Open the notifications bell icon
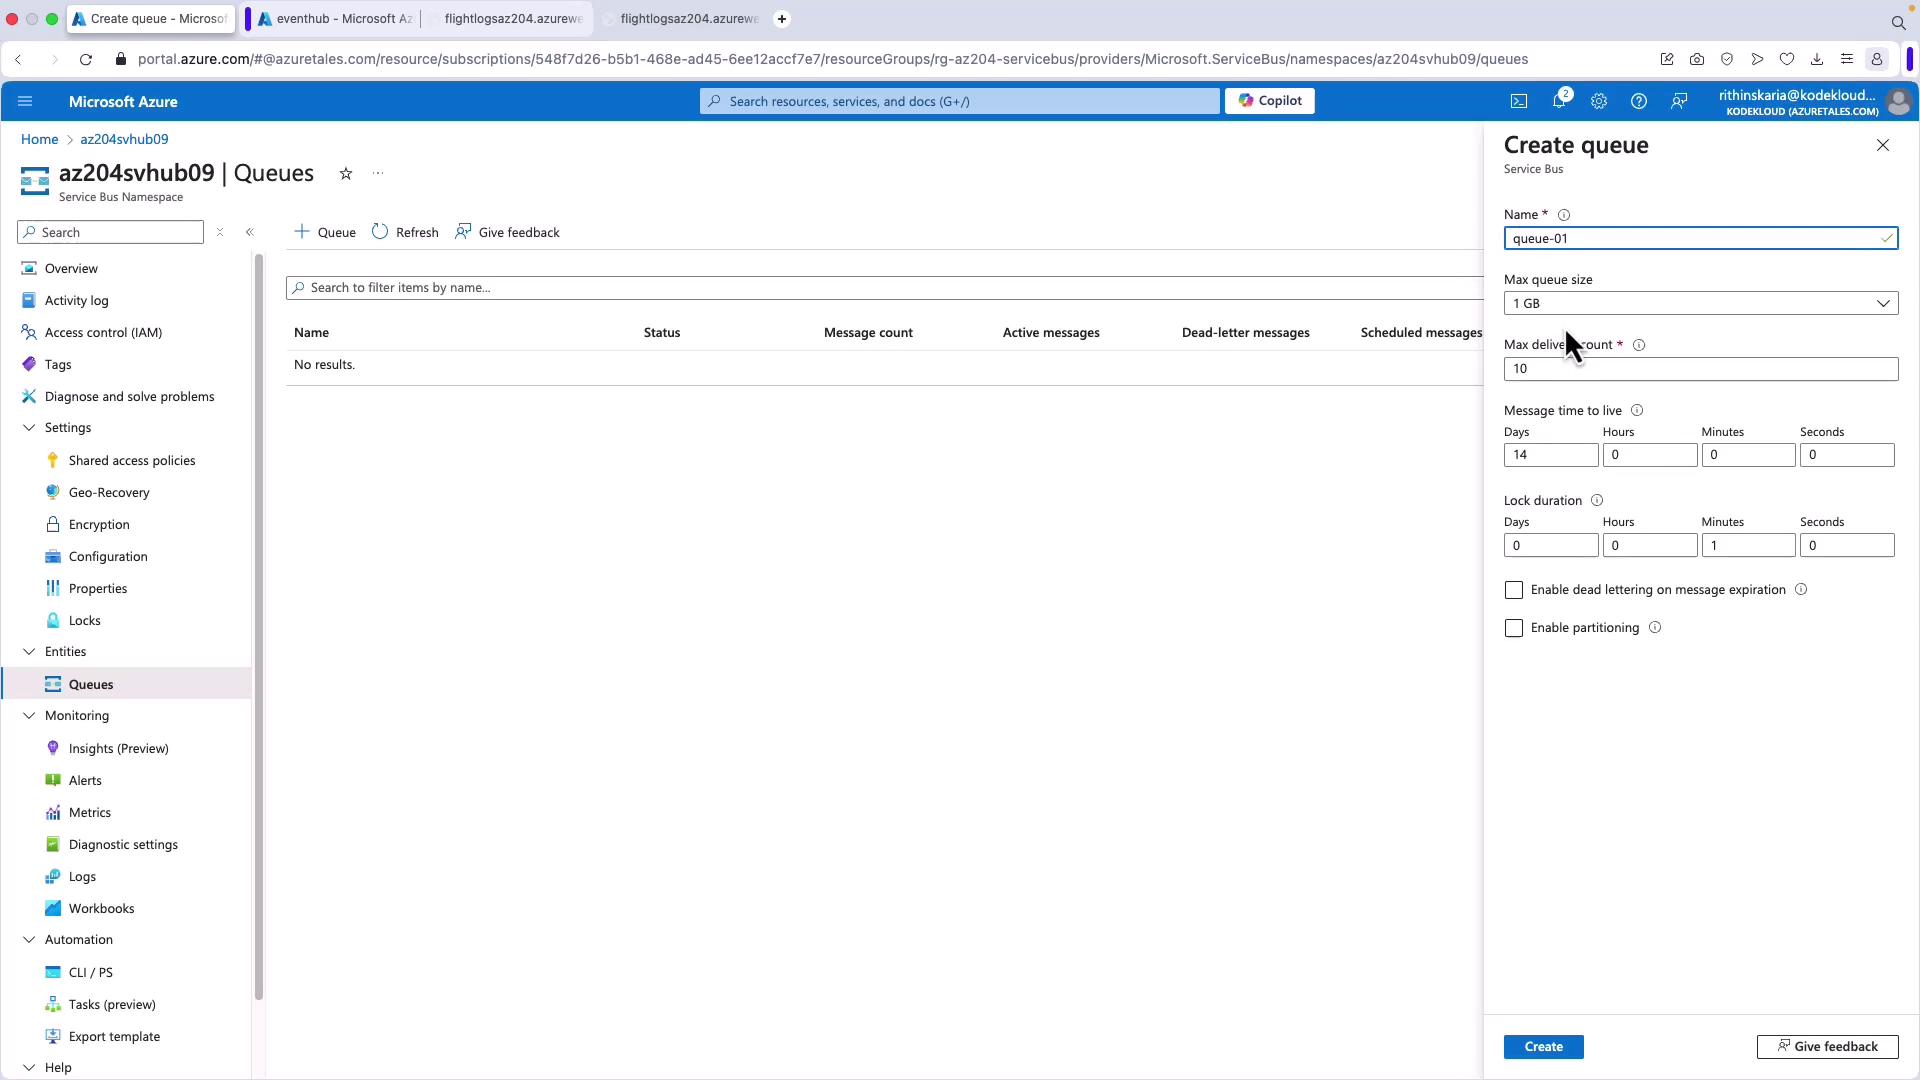 click(1558, 101)
